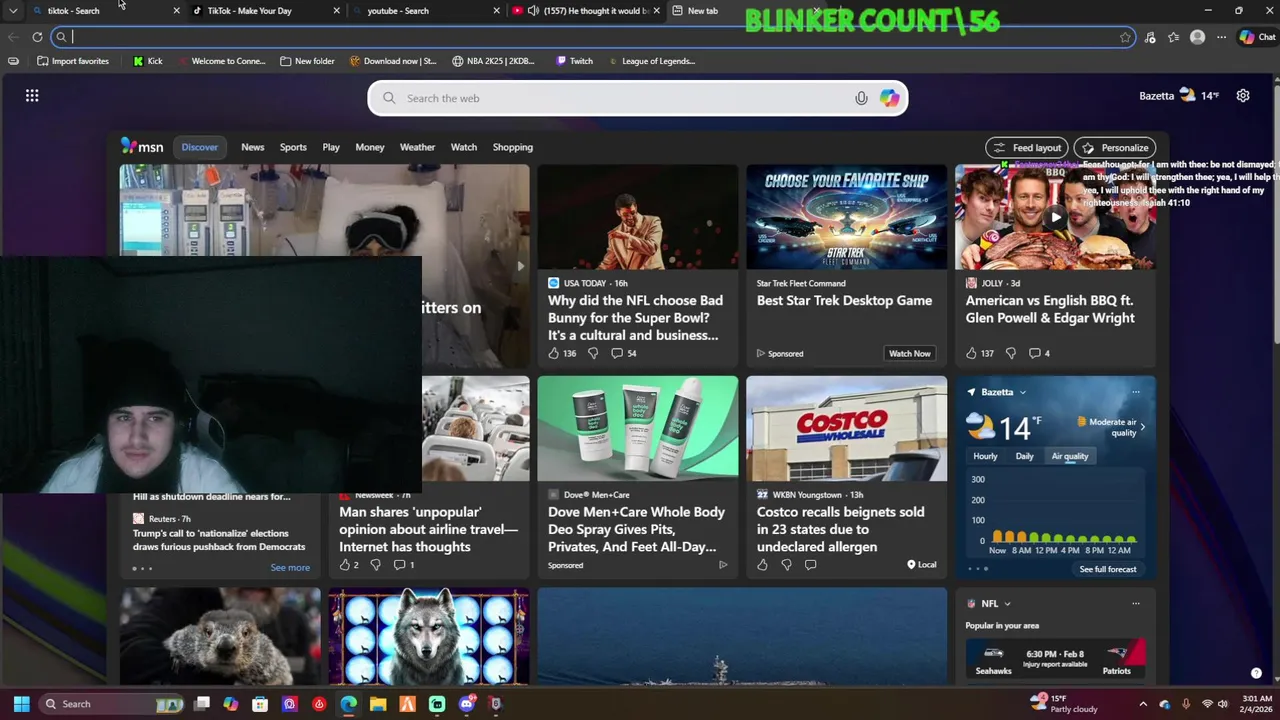Select the Watch feed tab

click(x=464, y=147)
